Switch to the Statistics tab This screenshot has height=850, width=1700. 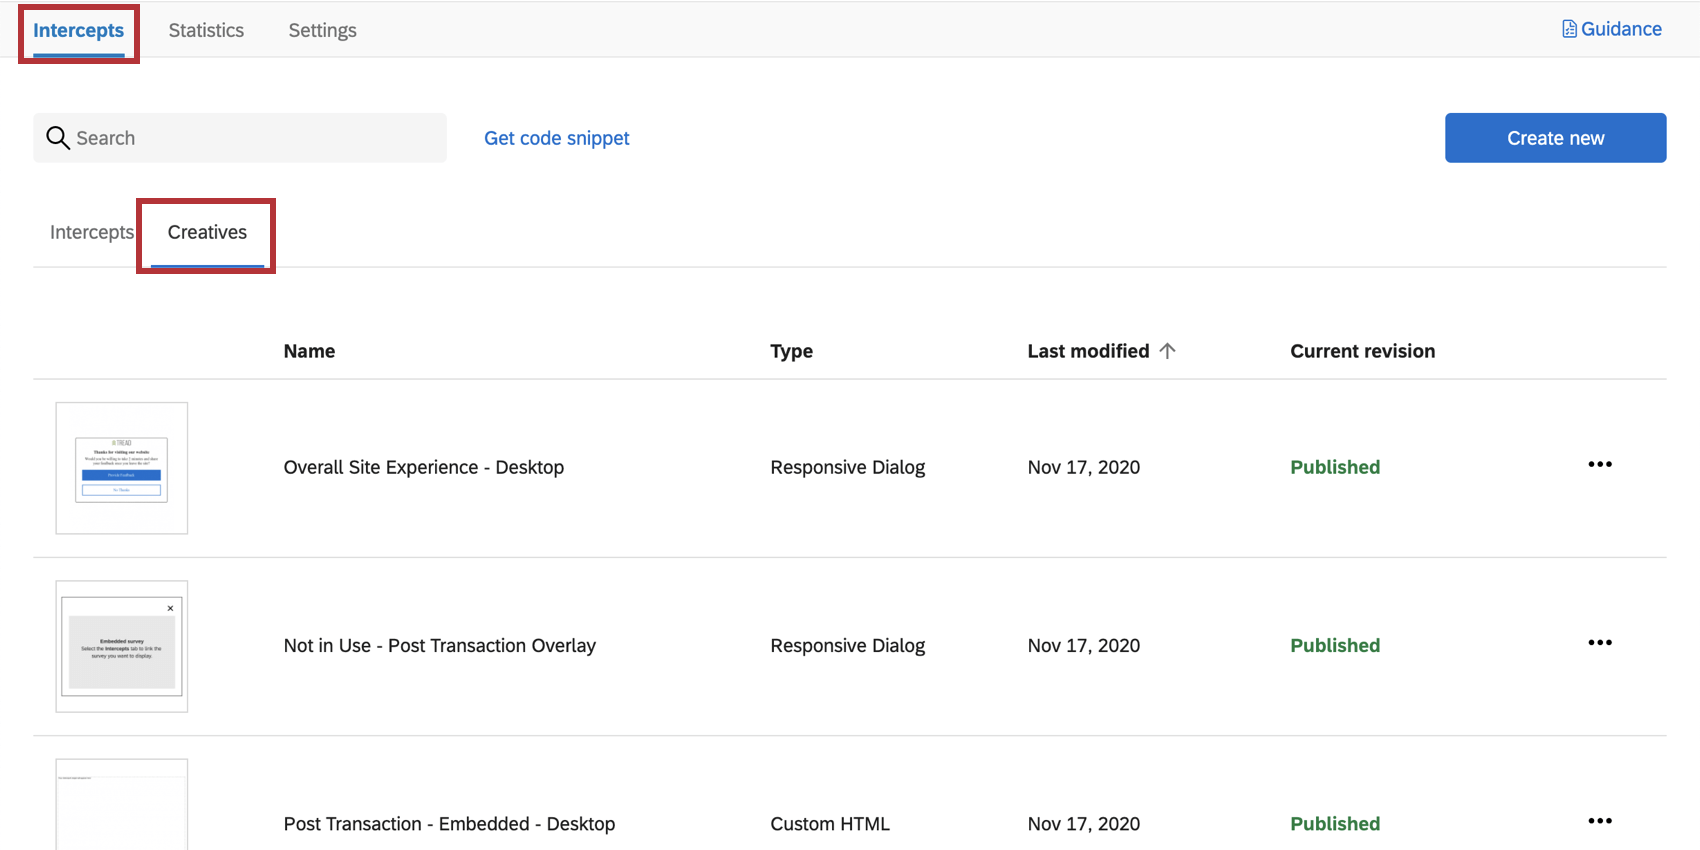click(x=206, y=30)
